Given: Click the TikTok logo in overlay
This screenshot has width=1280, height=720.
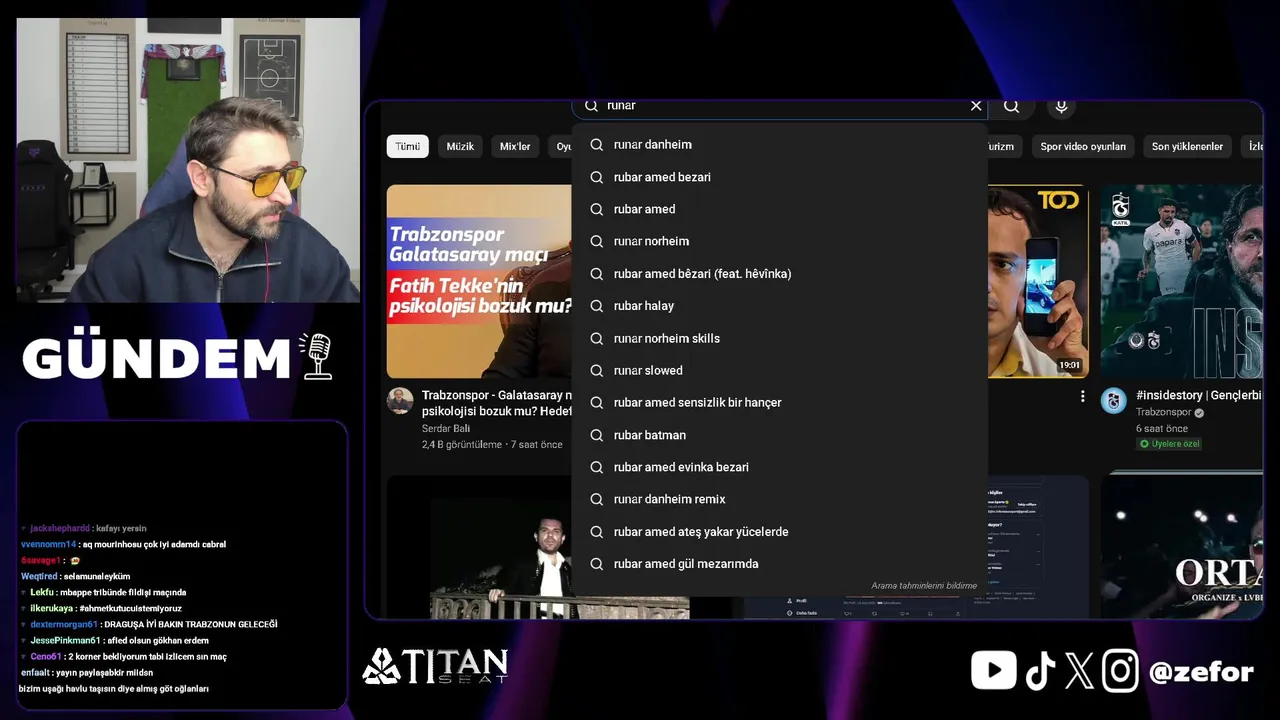Looking at the screenshot, I should click(x=1040, y=671).
